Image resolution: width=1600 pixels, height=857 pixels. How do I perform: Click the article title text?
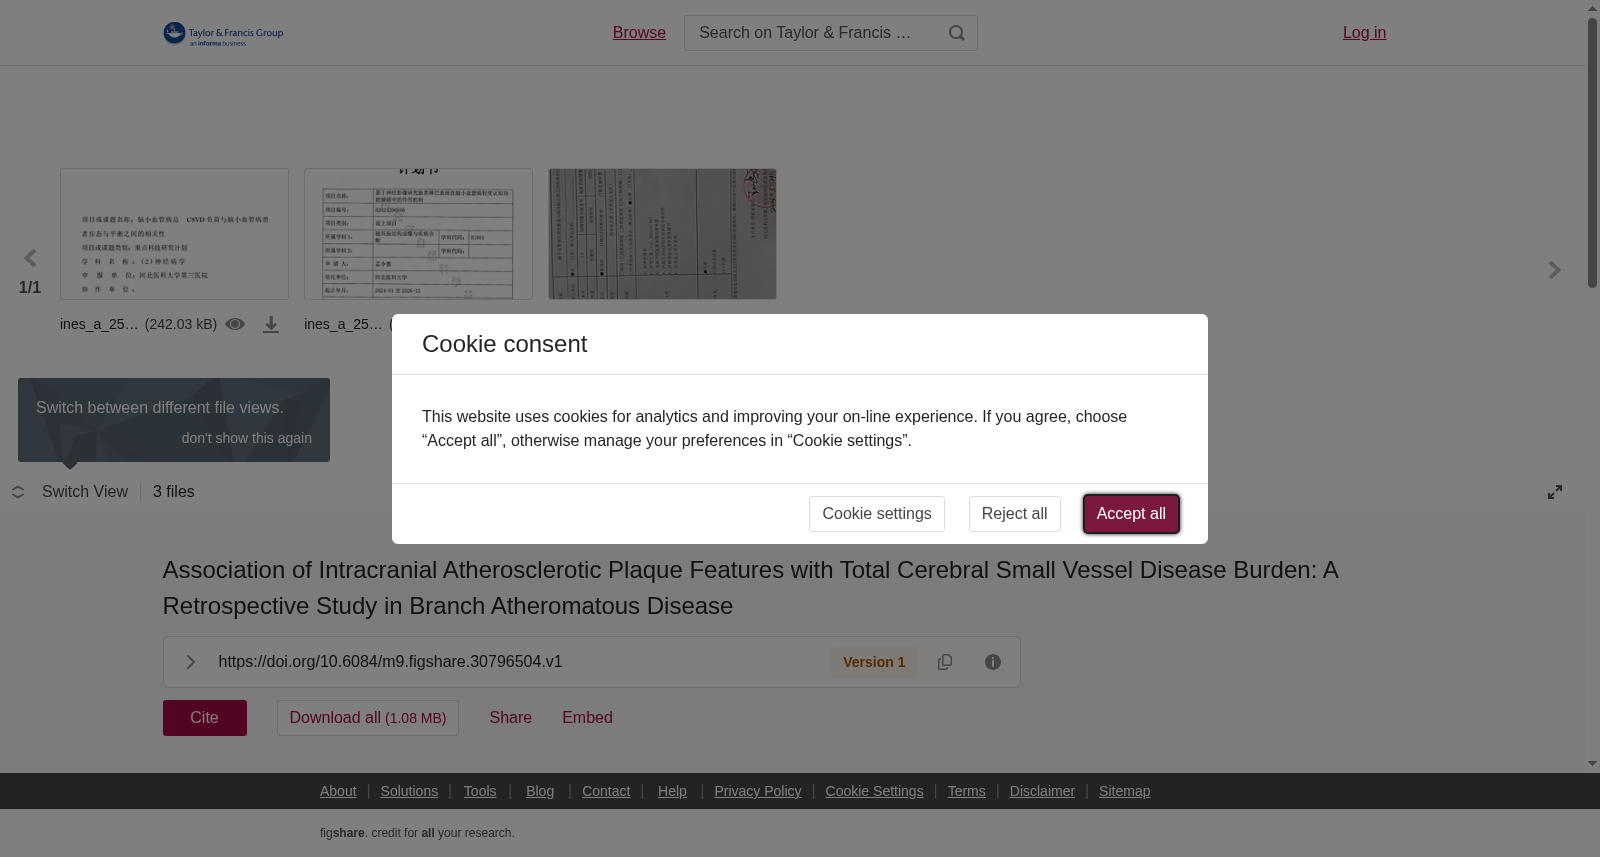tap(750, 588)
